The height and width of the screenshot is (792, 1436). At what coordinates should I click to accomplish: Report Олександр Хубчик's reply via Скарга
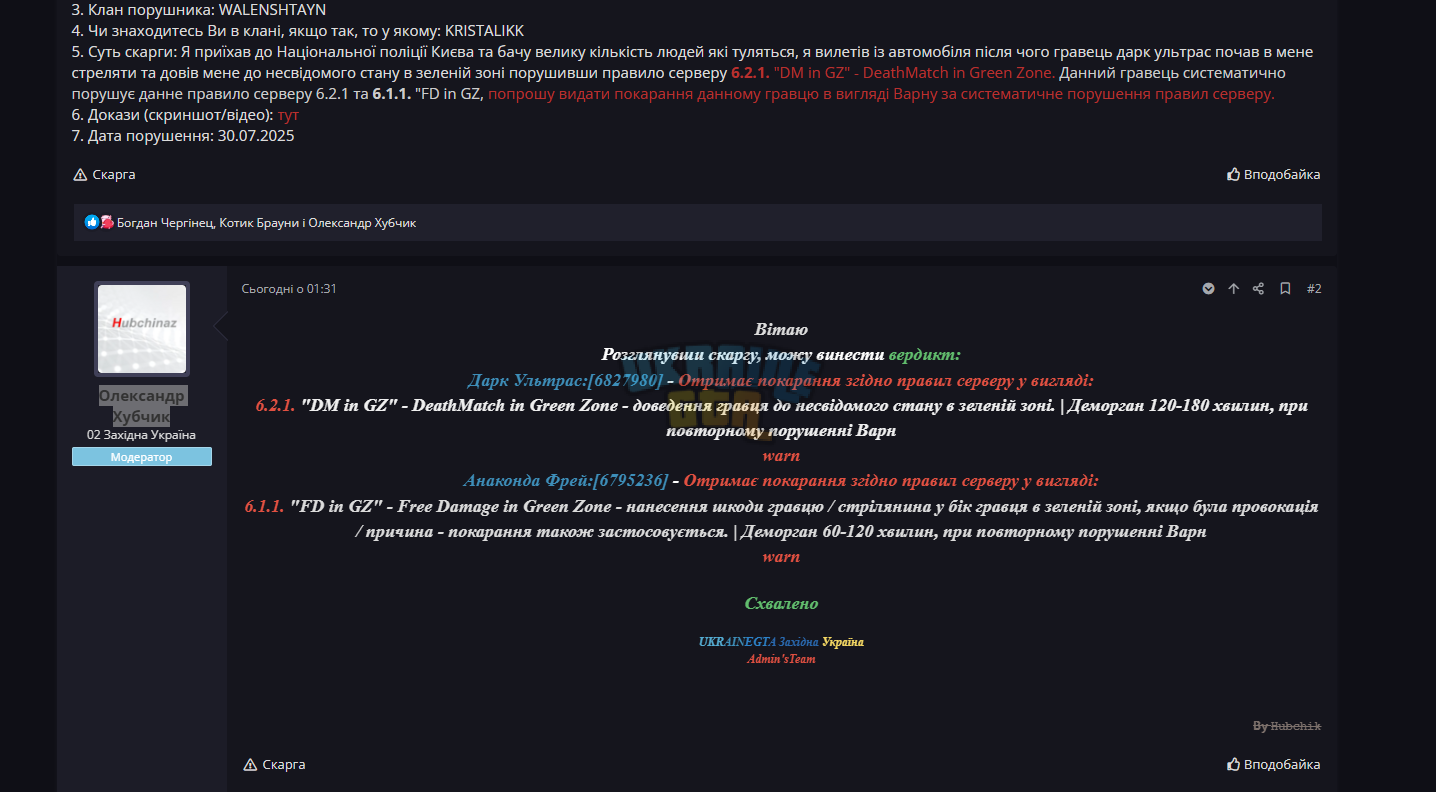pyautogui.click(x=274, y=764)
